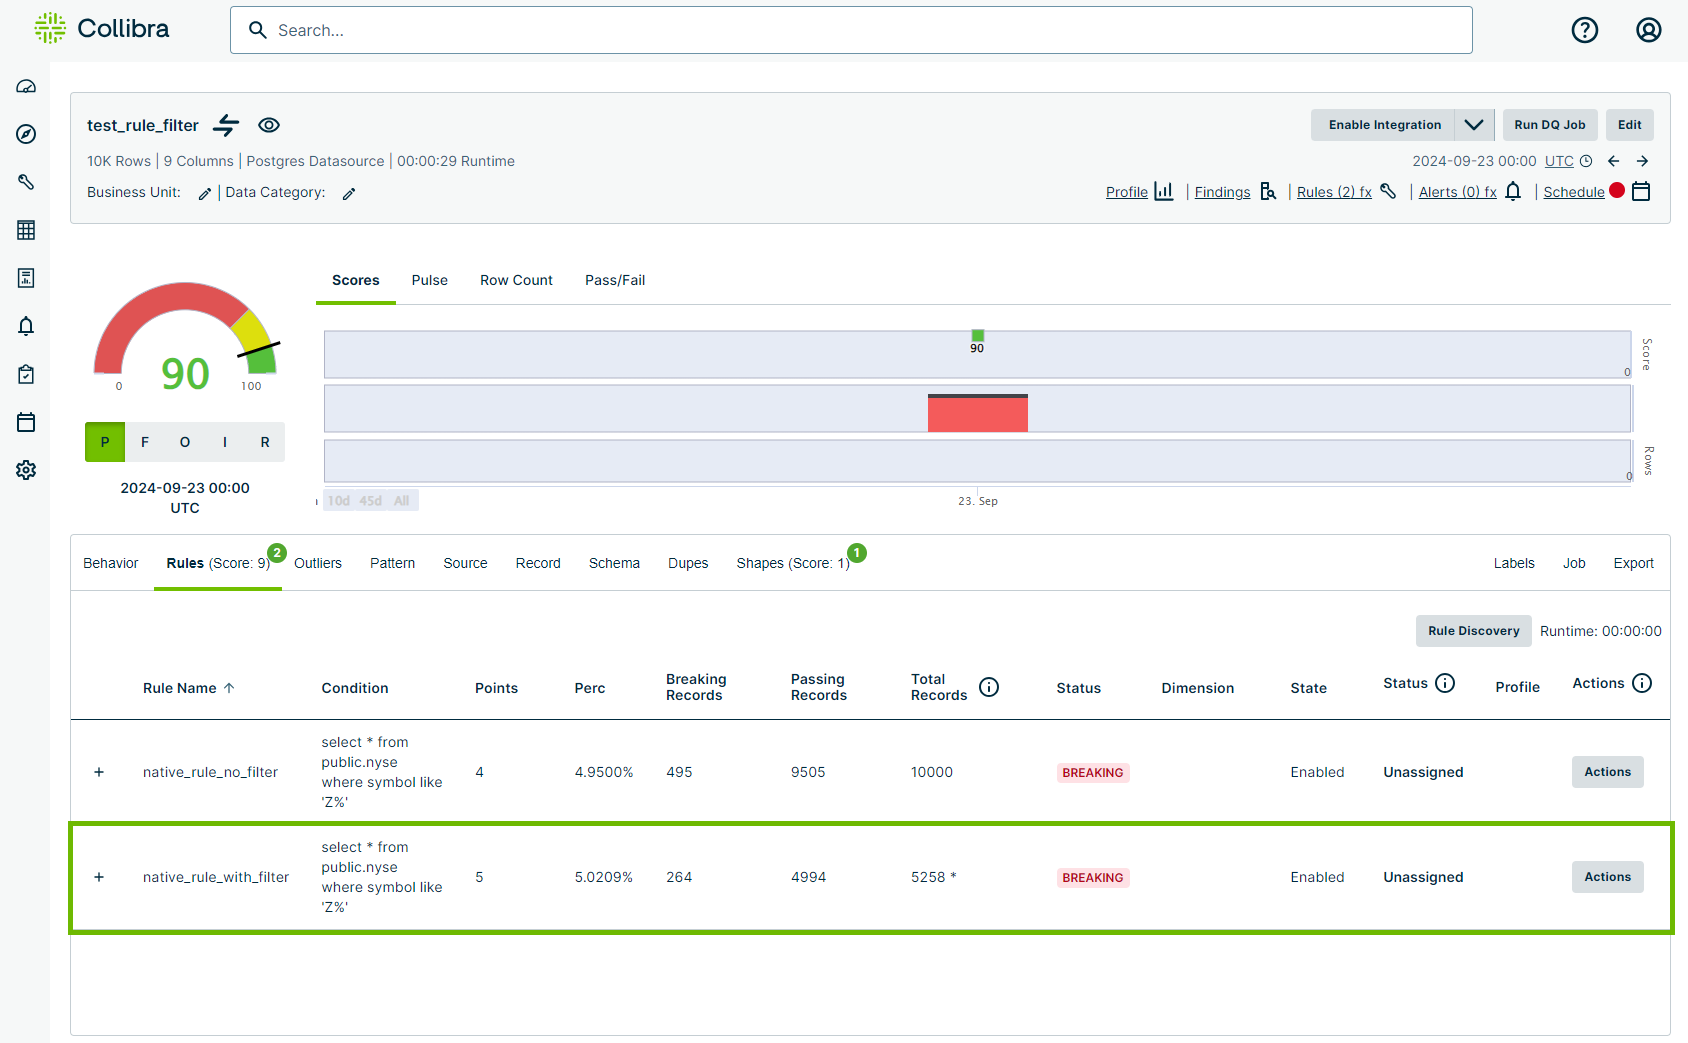This screenshot has width=1688, height=1043.
Task: Click the green 90 score marker
Action: (978, 336)
